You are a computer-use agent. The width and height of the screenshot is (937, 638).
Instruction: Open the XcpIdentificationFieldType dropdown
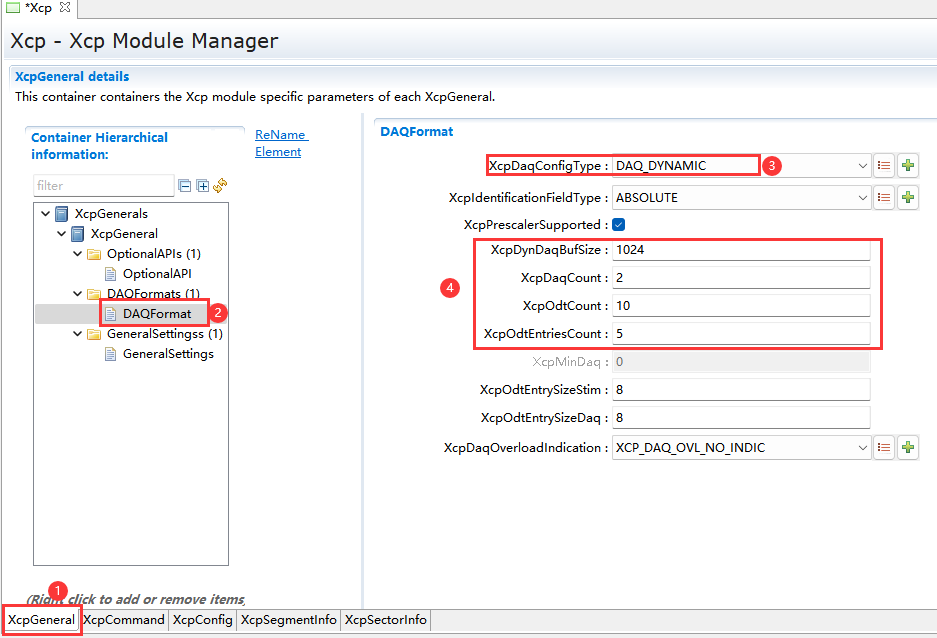(x=862, y=198)
